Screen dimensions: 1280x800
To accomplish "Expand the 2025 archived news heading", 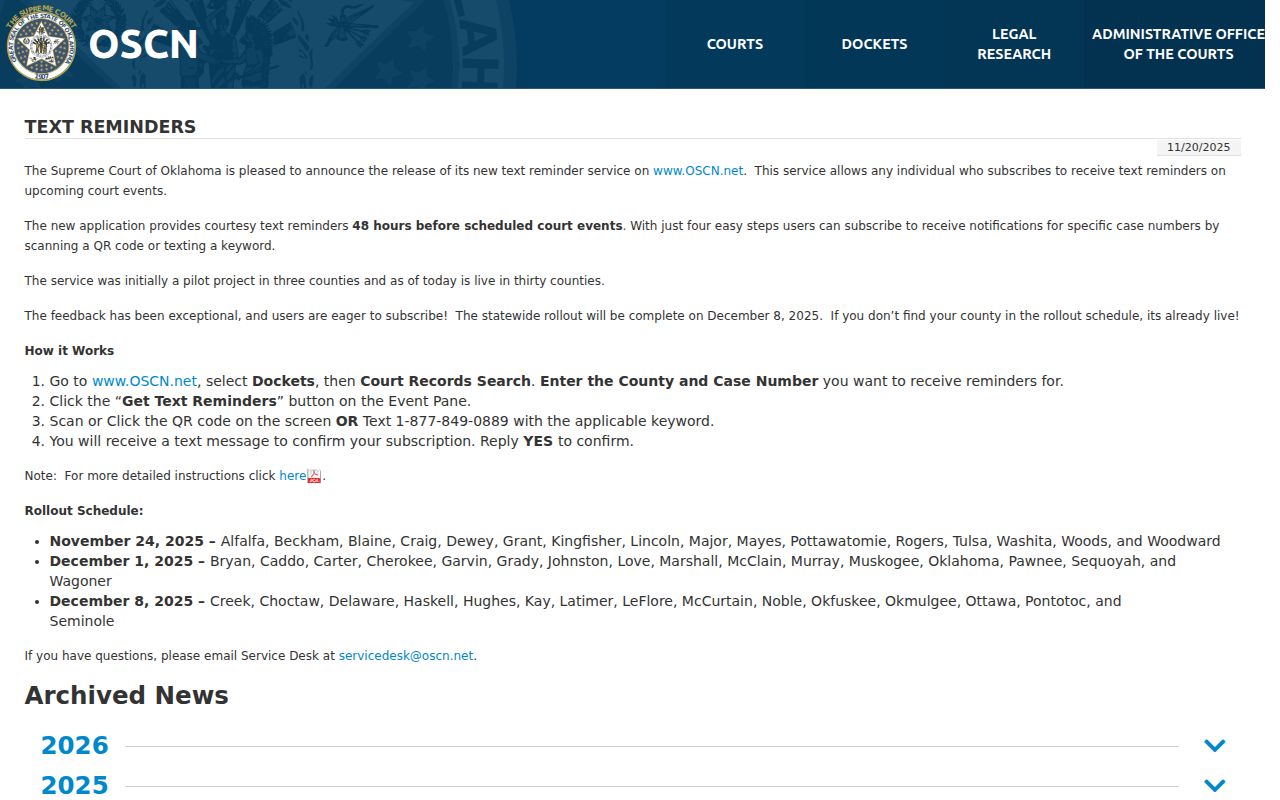I will (75, 786).
